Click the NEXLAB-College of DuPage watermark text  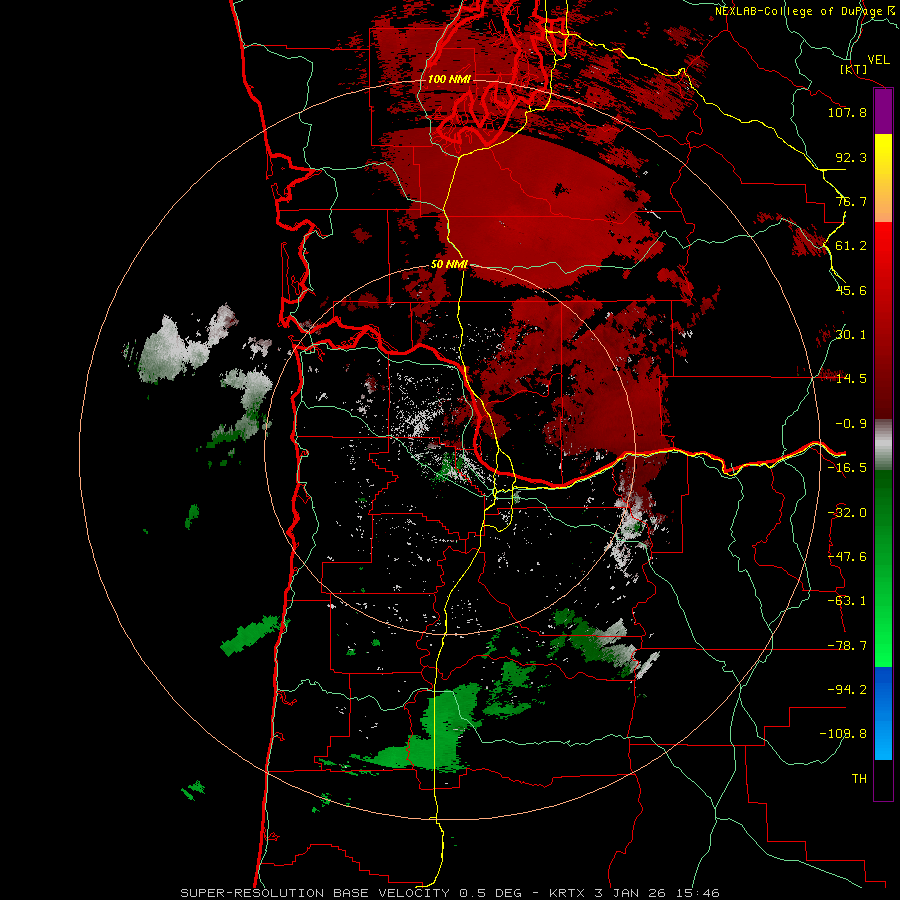click(x=804, y=11)
